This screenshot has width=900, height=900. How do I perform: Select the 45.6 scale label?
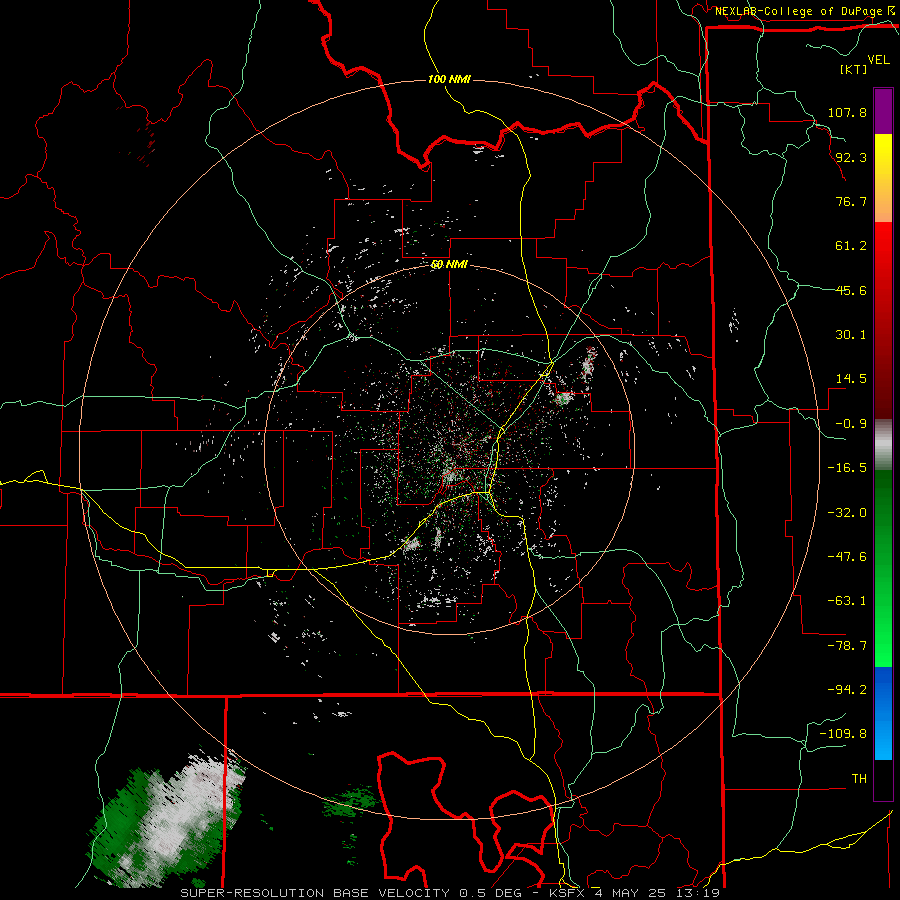pos(851,290)
